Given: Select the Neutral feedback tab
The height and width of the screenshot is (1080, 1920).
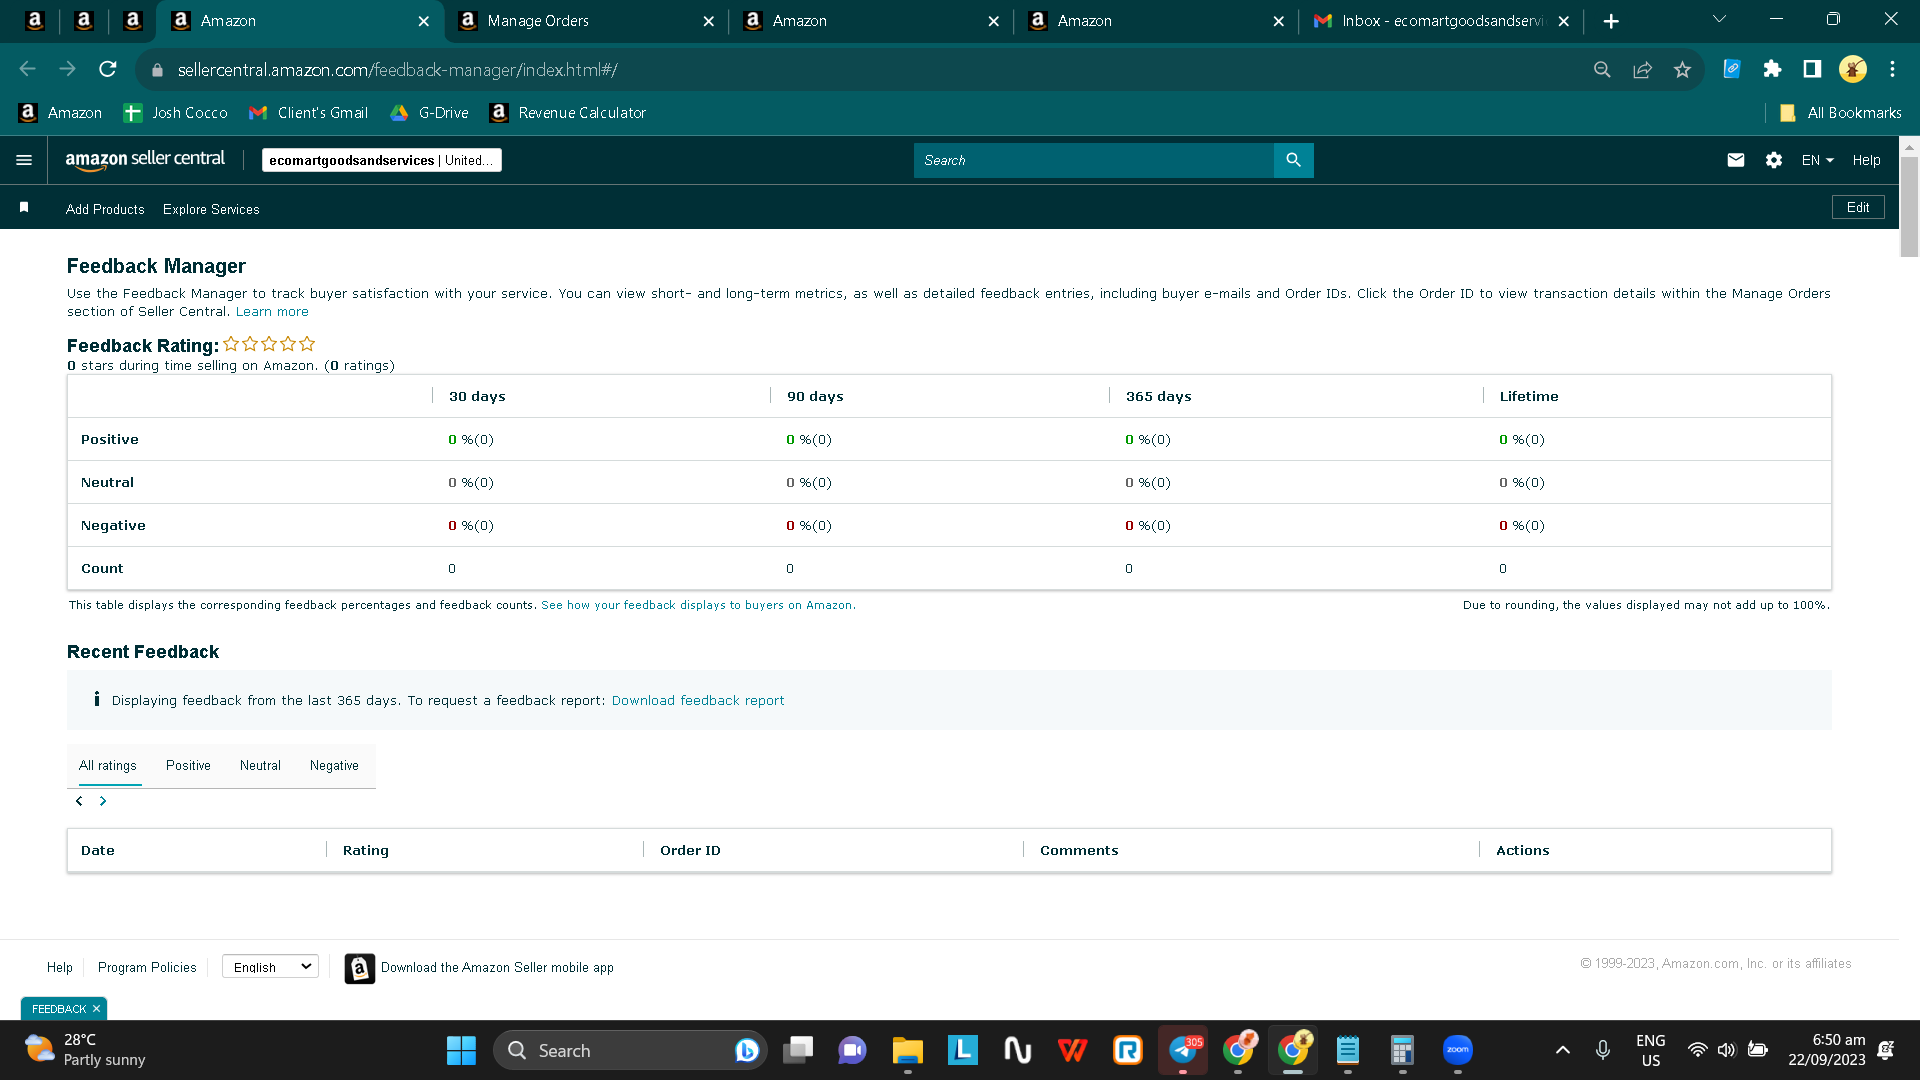Looking at the screenshot, I should click(x=260, y=766).
